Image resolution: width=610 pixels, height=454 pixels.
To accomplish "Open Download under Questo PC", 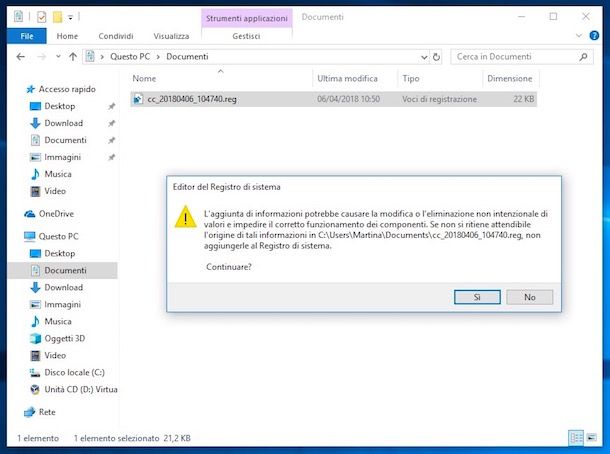I will click(63, 287).
